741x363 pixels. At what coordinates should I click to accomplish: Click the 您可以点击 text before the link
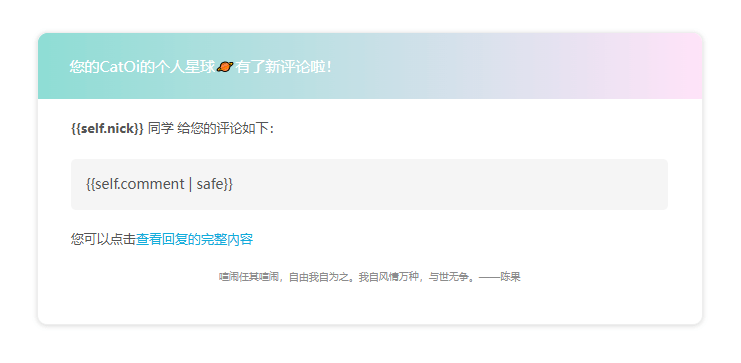[103, 240]
